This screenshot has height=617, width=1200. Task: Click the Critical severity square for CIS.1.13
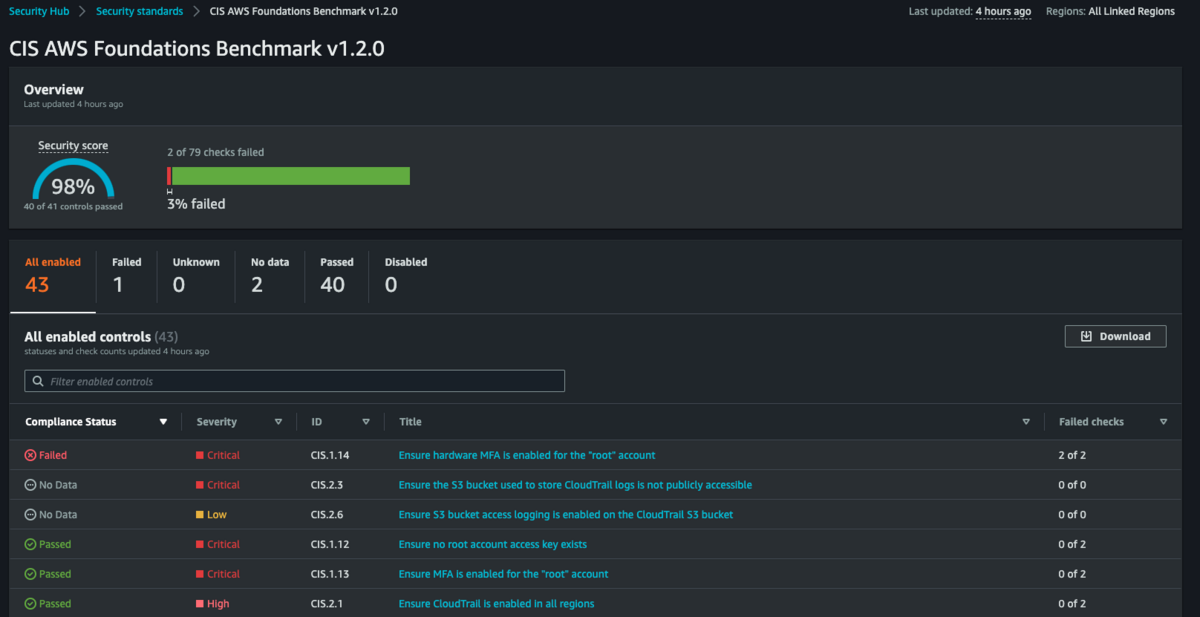(200, 574)
